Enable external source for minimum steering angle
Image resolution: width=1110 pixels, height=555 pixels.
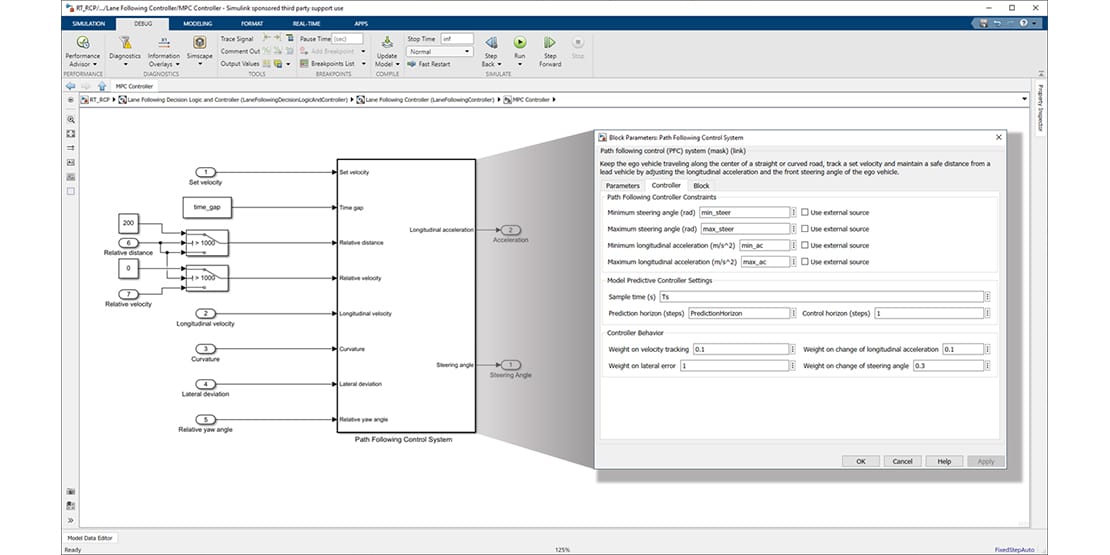[x=804, y=213]
